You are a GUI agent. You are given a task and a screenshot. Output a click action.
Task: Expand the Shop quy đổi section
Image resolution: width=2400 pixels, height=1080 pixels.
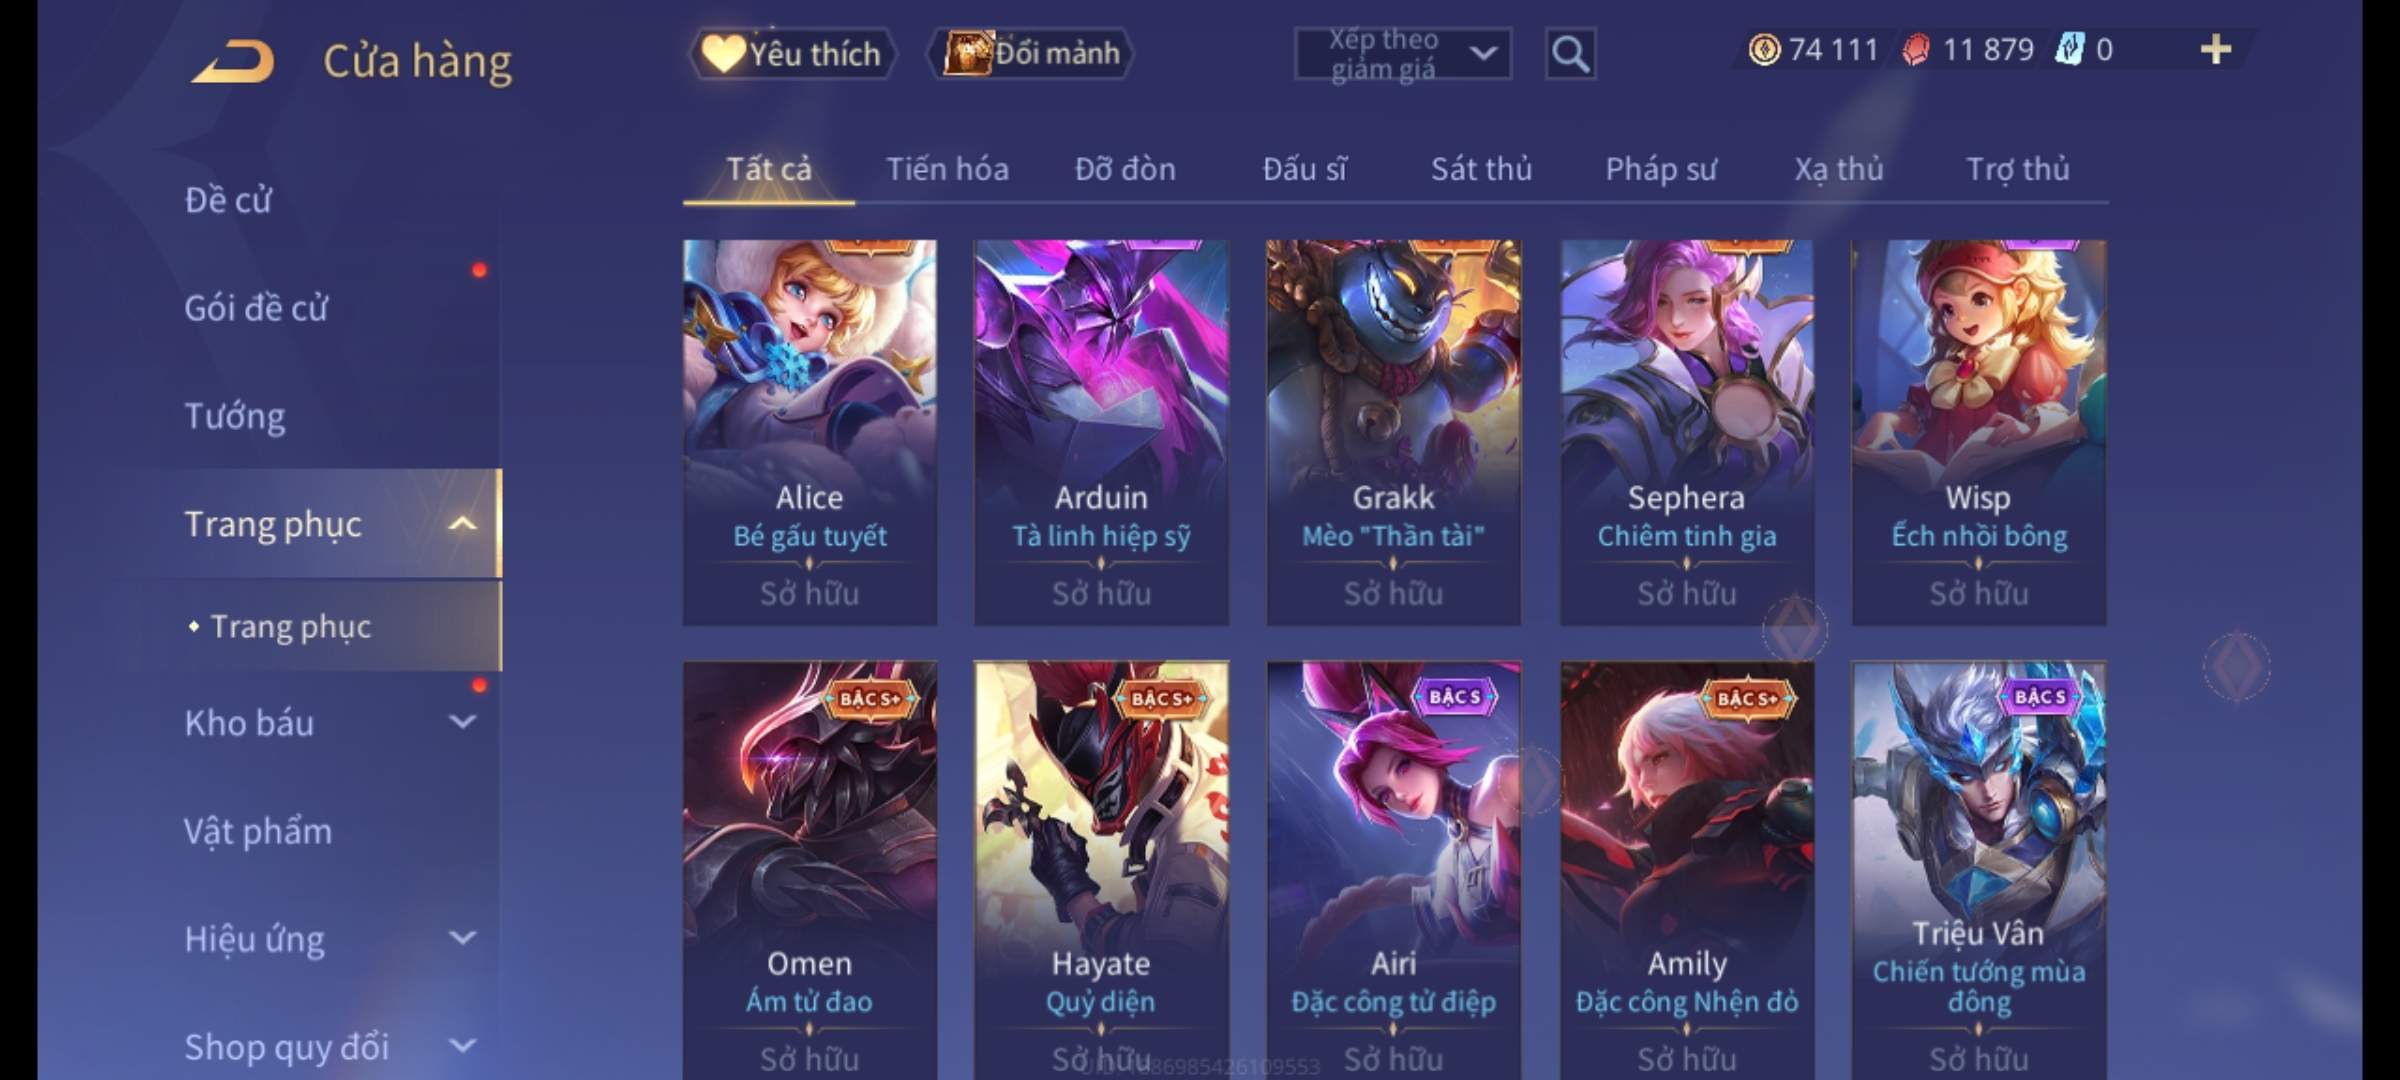click(462, 1046)
